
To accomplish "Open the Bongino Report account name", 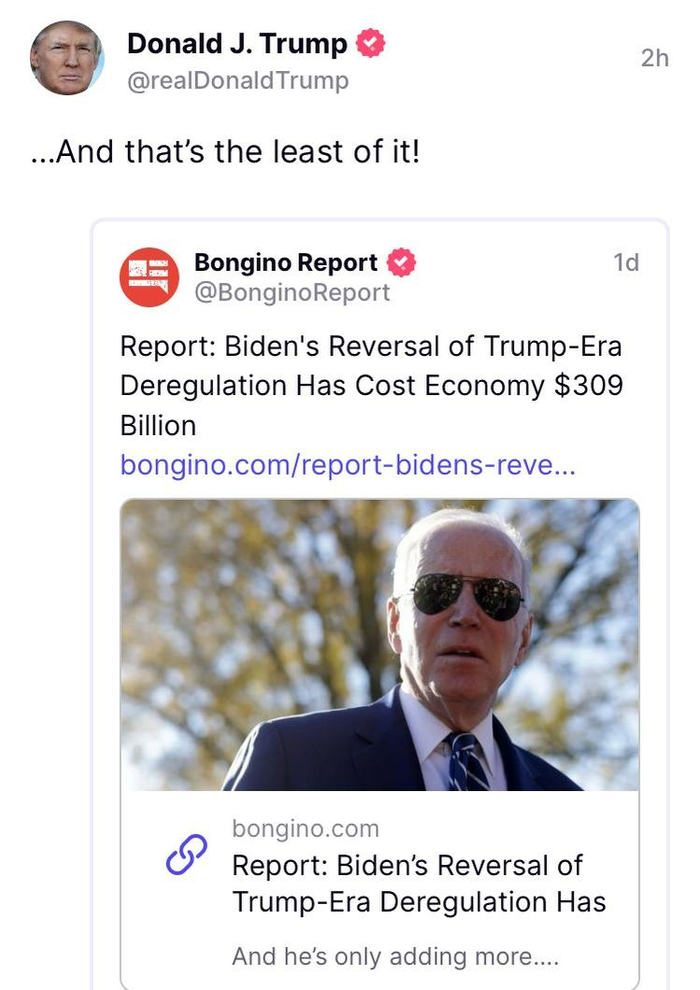I will [x=286, y=263].
